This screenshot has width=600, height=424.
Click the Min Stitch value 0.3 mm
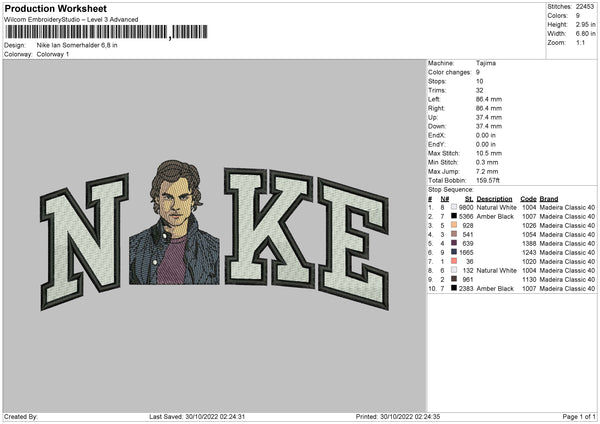tap(487, 162)
